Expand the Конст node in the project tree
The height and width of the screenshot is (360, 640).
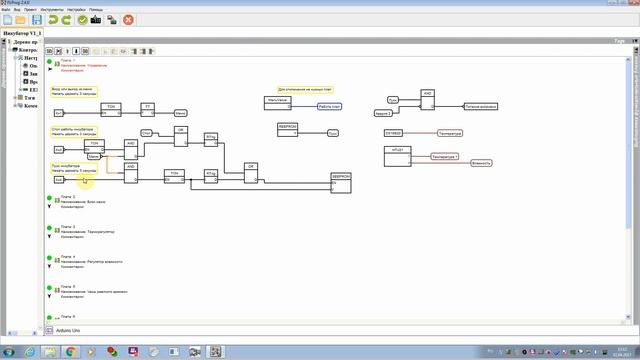point(15,106)
